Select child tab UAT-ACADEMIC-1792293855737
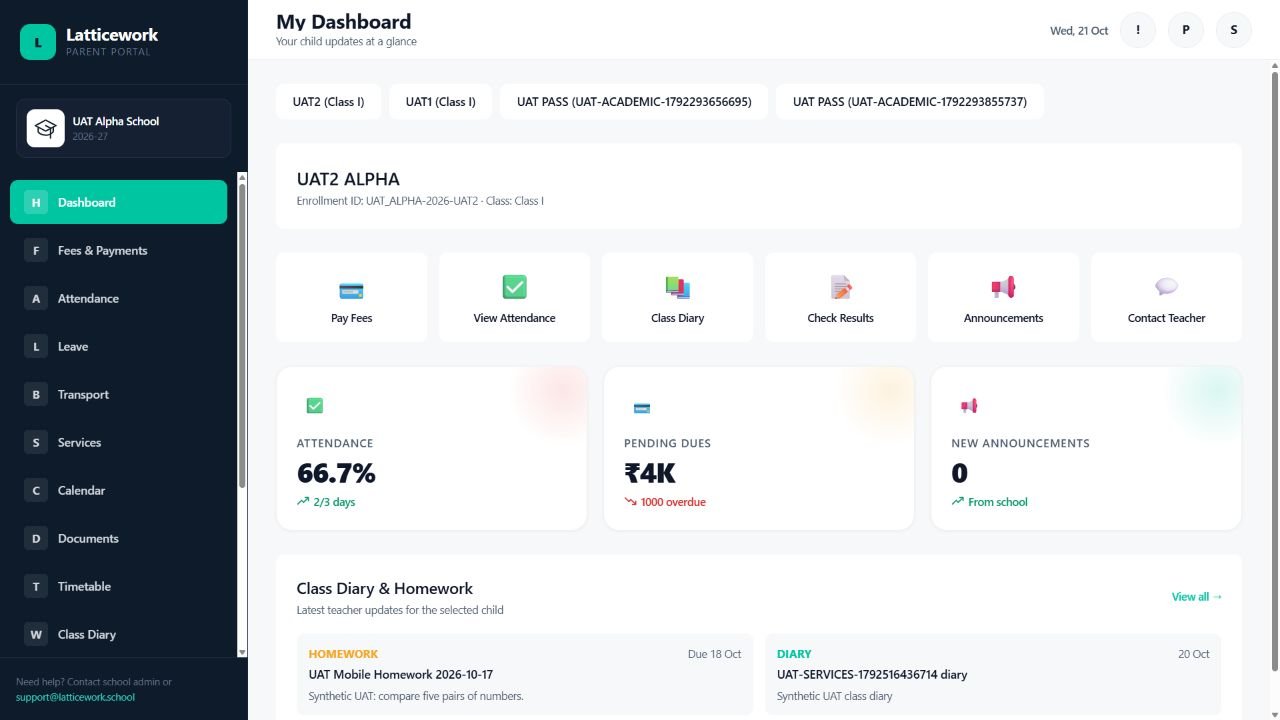Viewport: 1280px width, 720px height. pyautogui.click(x=910, y=102)
